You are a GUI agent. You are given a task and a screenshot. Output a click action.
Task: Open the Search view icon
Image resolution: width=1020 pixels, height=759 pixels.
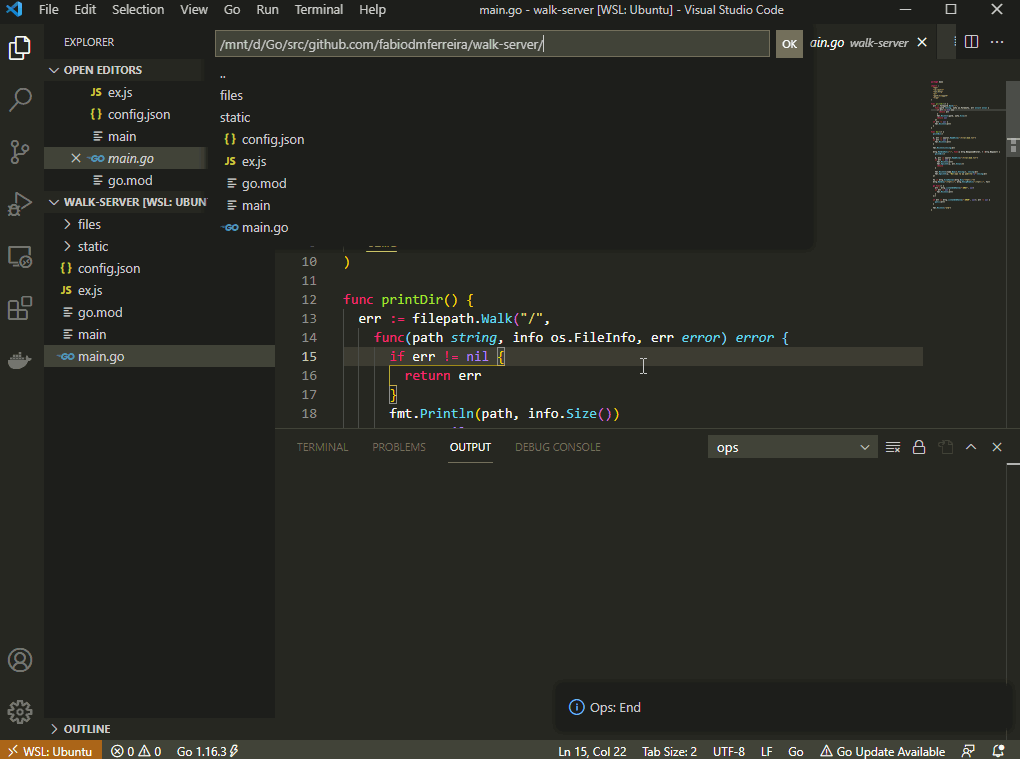(20, 100)
